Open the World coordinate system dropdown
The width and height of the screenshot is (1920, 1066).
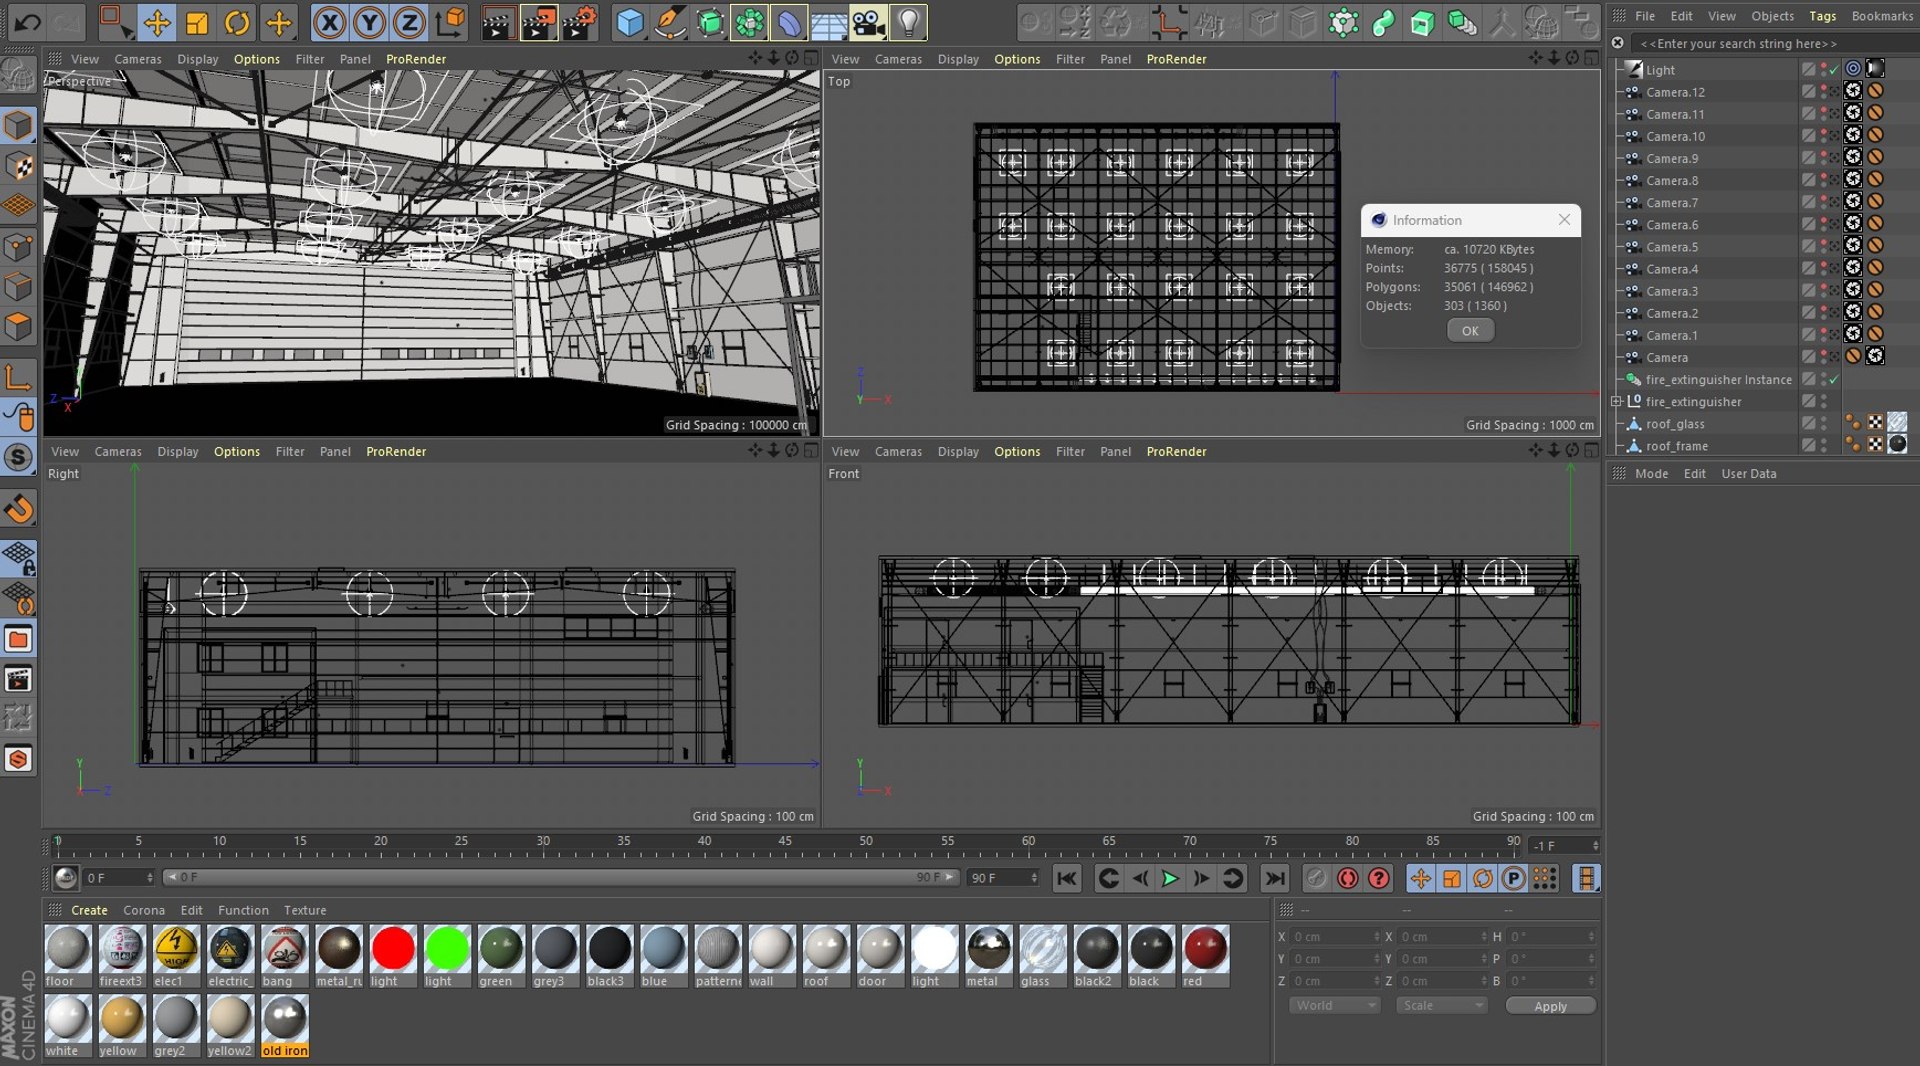[1335, 1006]
